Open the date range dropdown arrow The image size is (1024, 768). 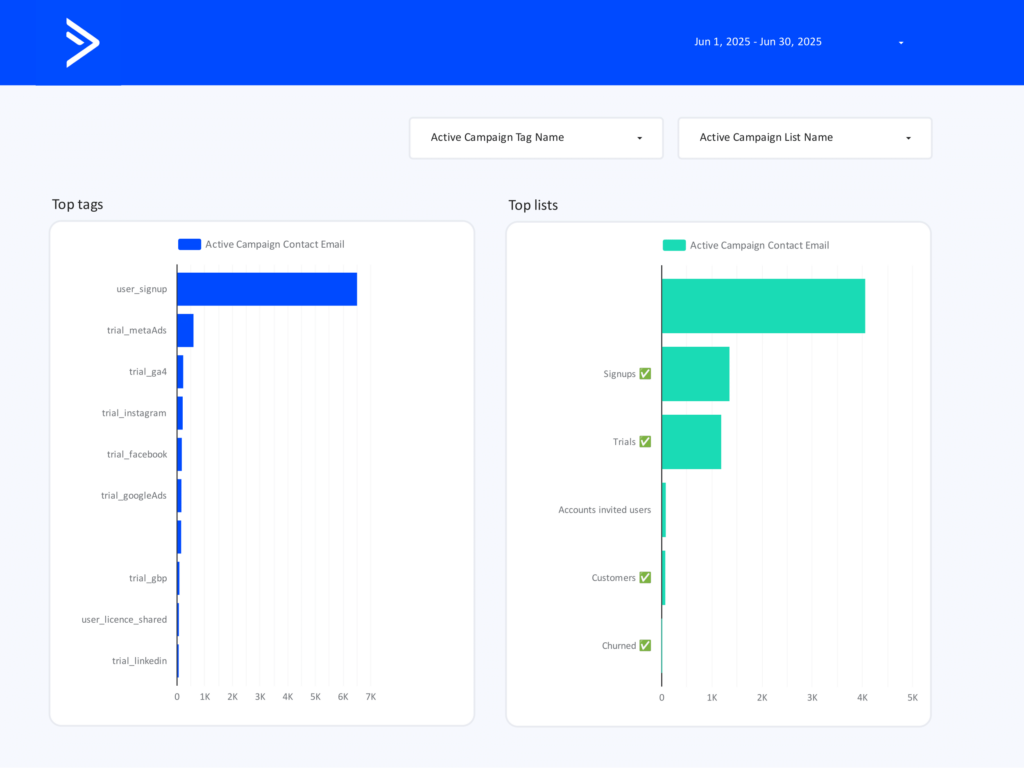pyautogui.click(x=901, y=43)
